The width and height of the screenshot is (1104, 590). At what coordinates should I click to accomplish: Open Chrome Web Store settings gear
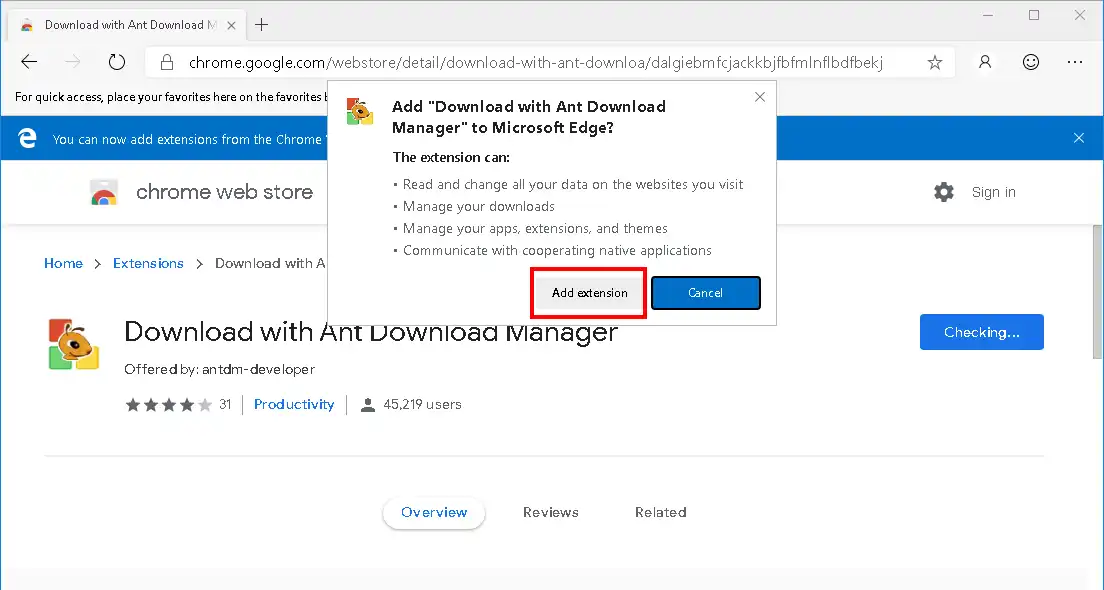point(943,192)
